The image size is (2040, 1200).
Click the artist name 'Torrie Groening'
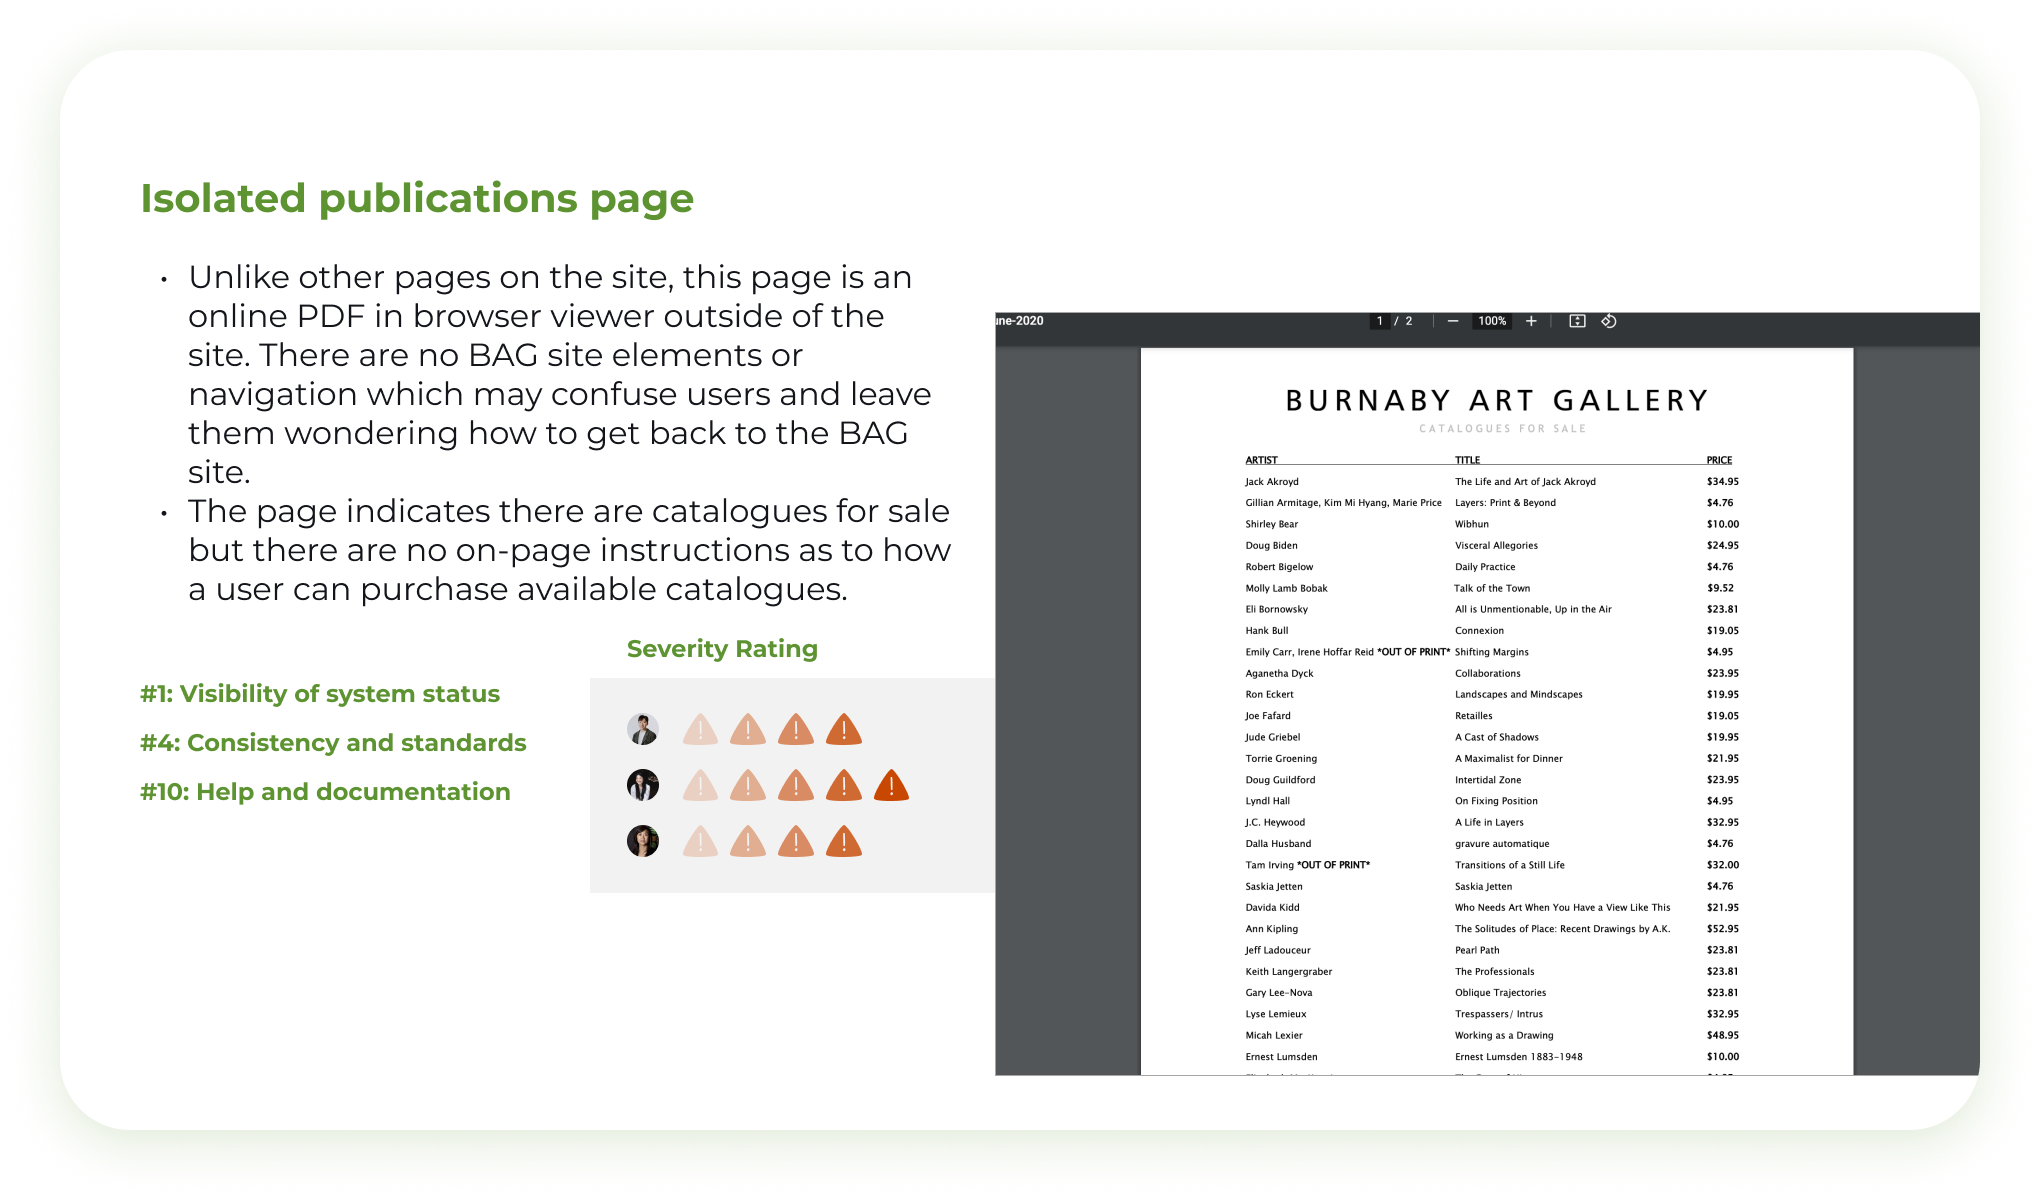[x=1281, y=759]
